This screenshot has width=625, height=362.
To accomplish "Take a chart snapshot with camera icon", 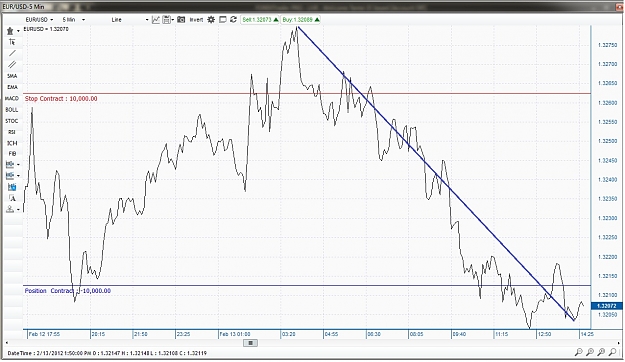I will [181, 20].
